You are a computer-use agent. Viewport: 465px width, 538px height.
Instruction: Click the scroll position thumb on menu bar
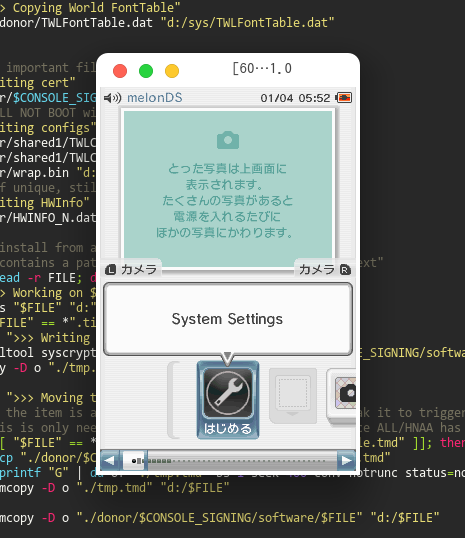[x=134, y=460]
